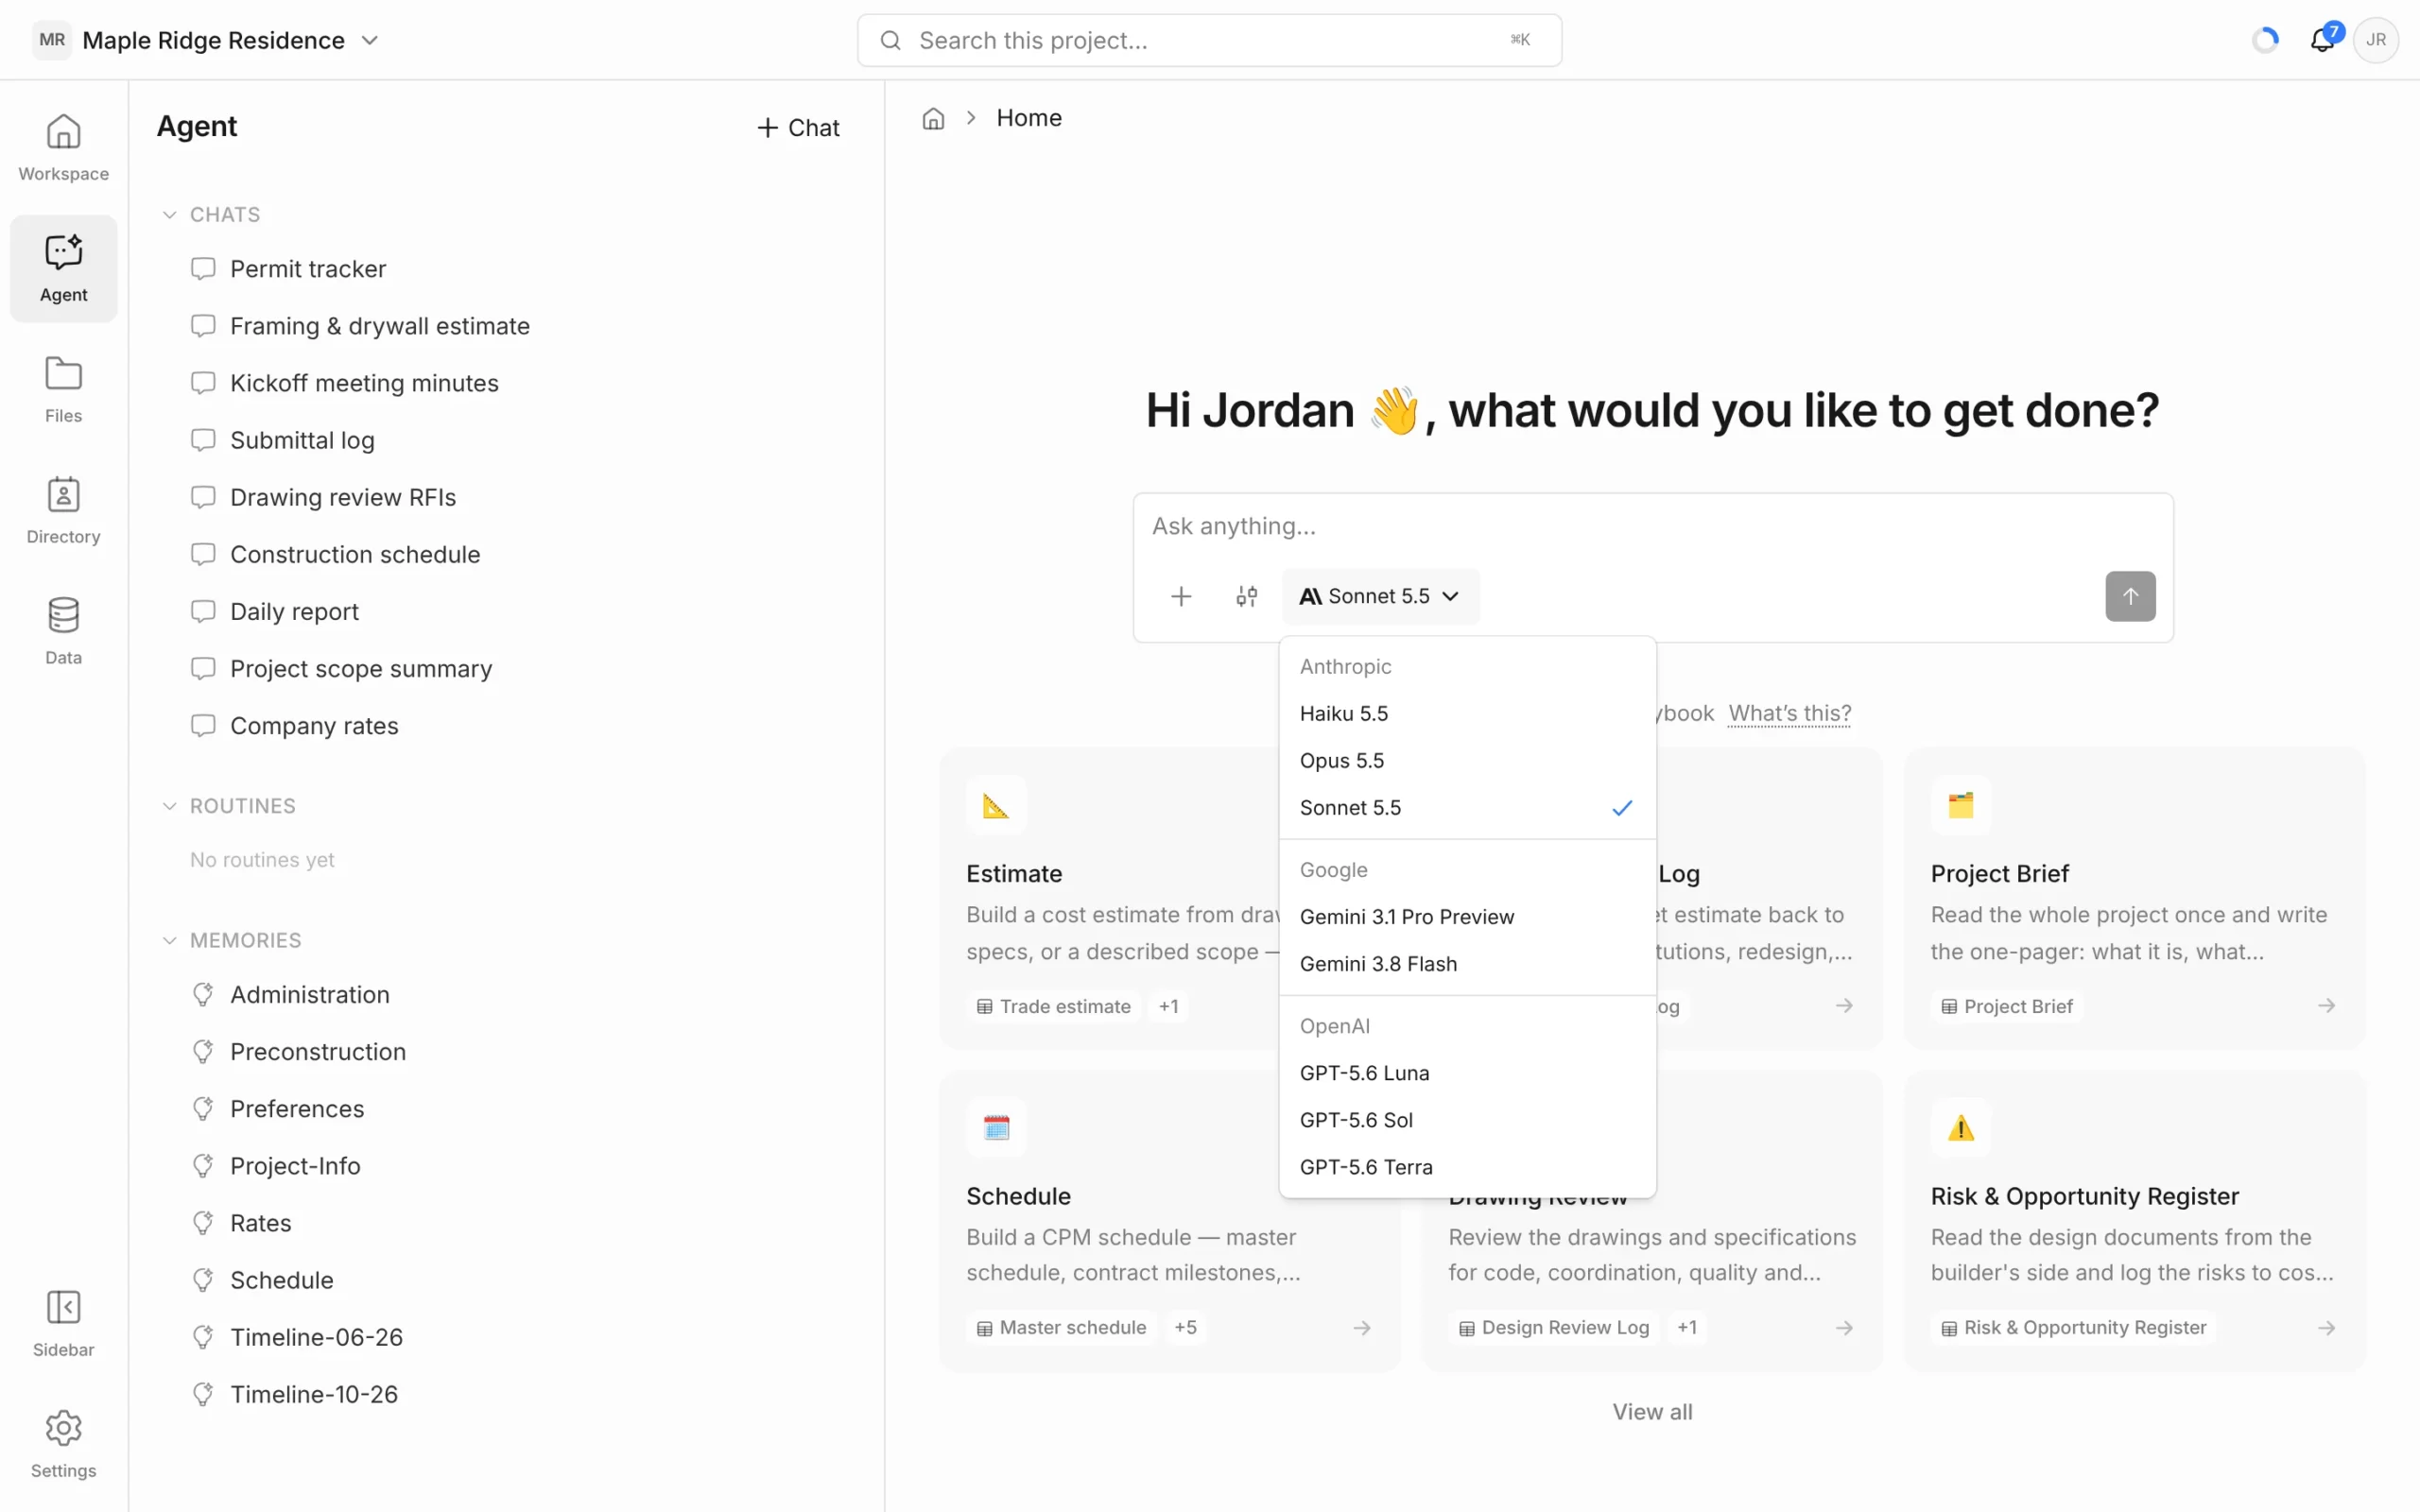Collapse panel with the Sidebar icon
2420x1512 pixels.
pyautogui.click(x=63, y=1323)
